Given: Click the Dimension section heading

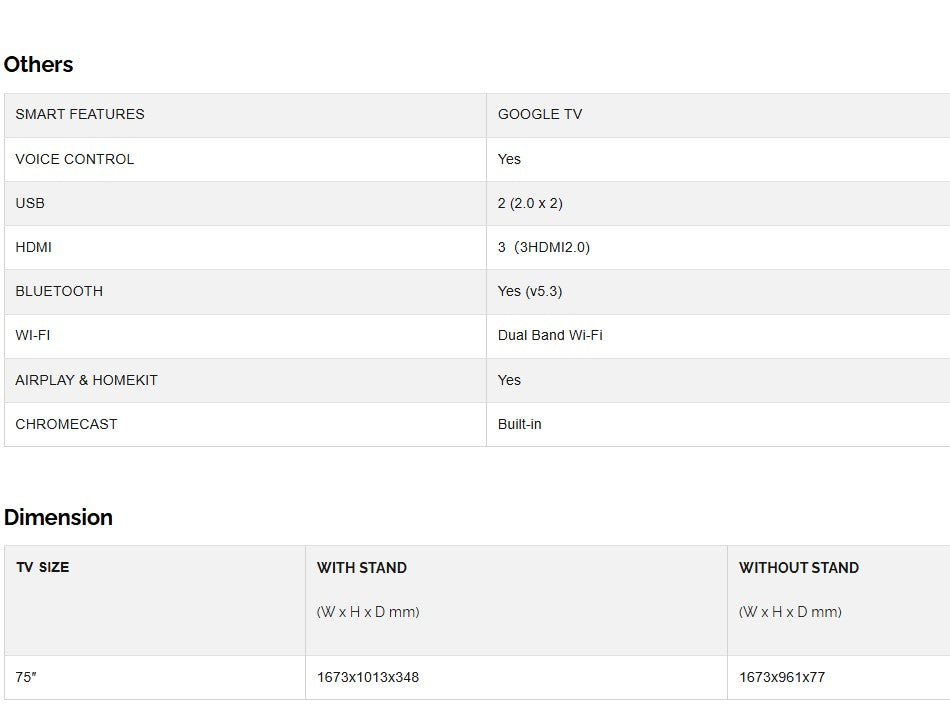Looking at the screenshot, I should 58,517.
